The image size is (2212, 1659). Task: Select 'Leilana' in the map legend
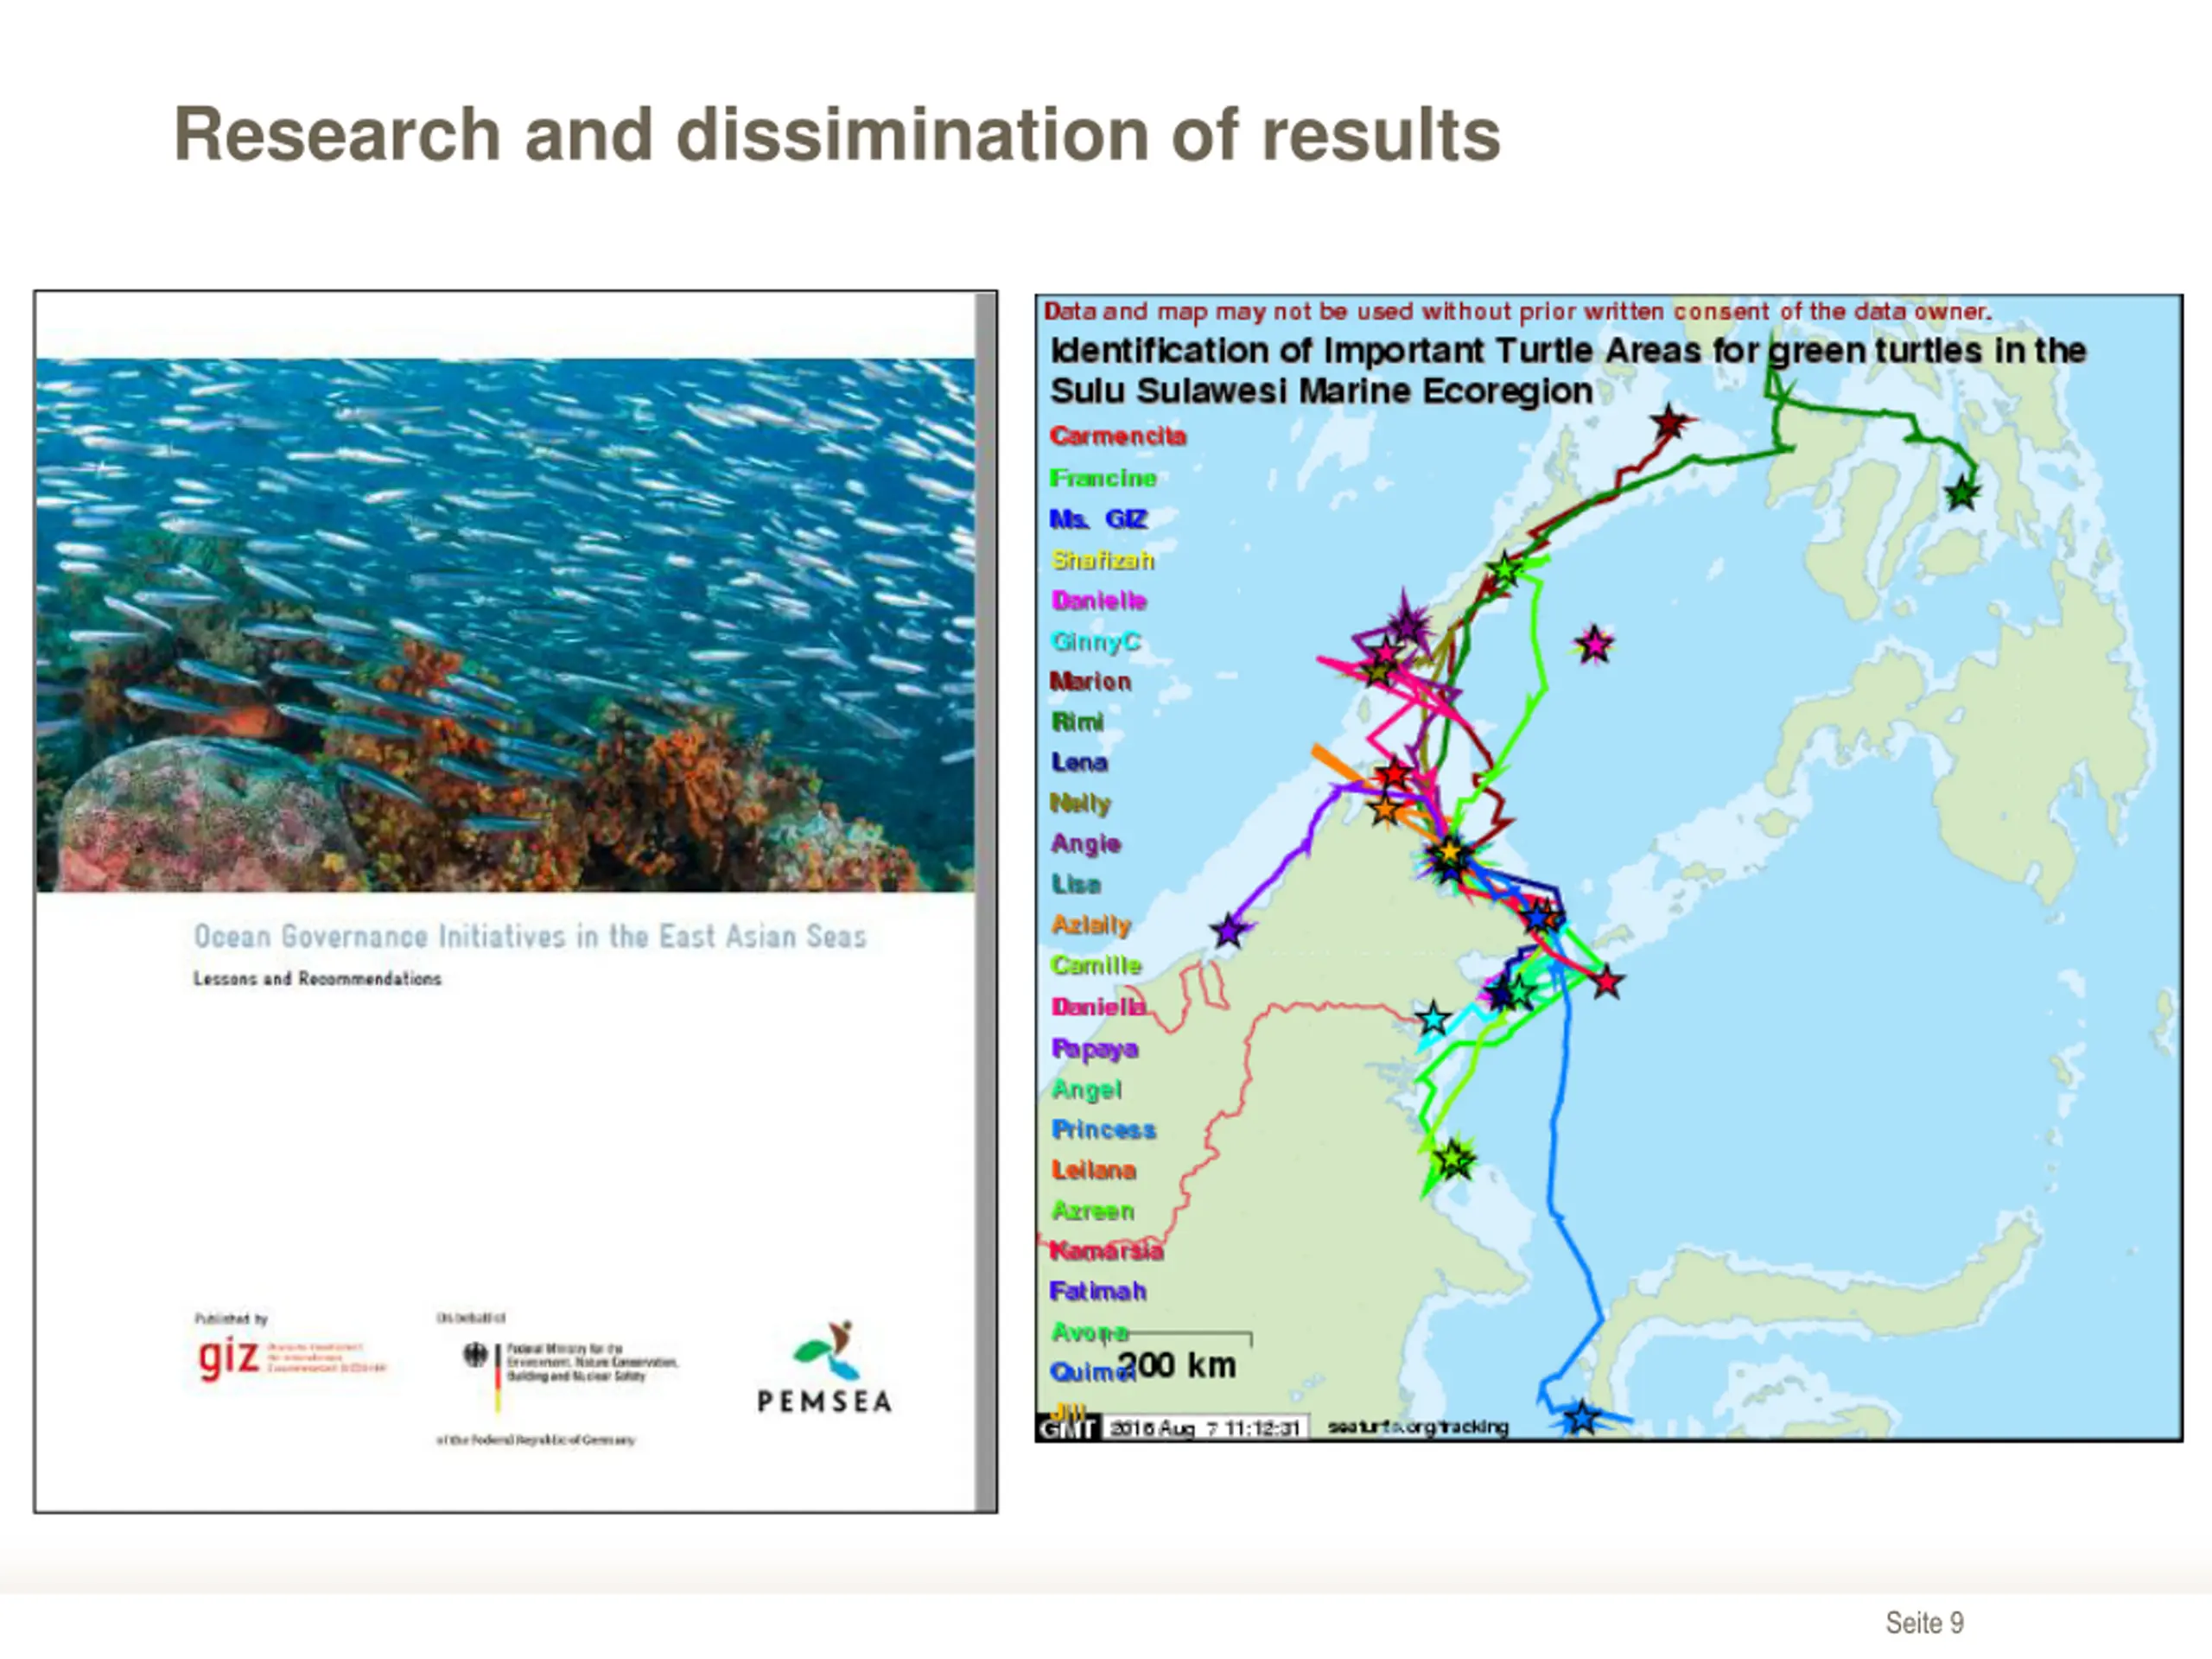1093,1170
